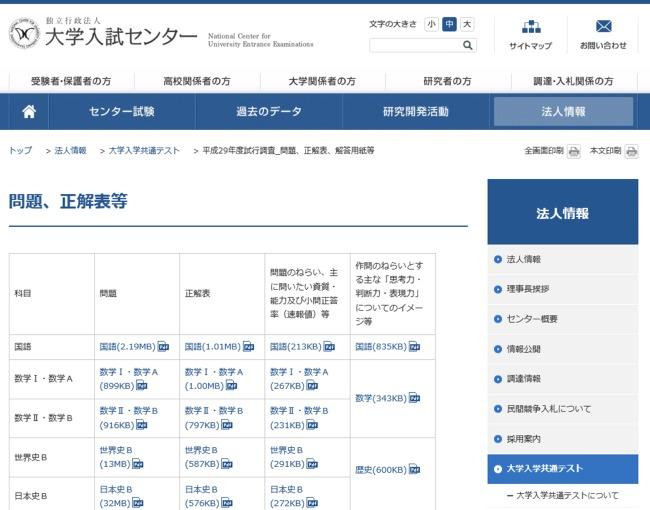Click the full-screen print printer icon

coord(574,151)
